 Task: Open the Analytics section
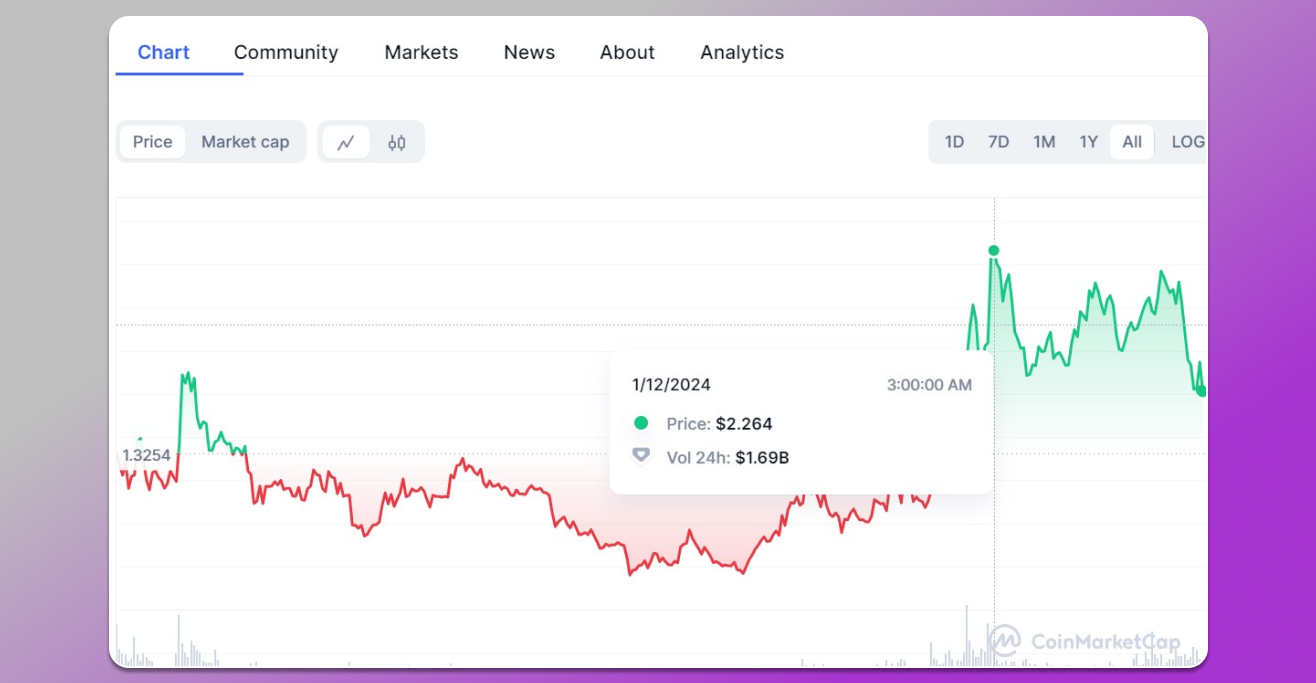(x=742, y=52)
